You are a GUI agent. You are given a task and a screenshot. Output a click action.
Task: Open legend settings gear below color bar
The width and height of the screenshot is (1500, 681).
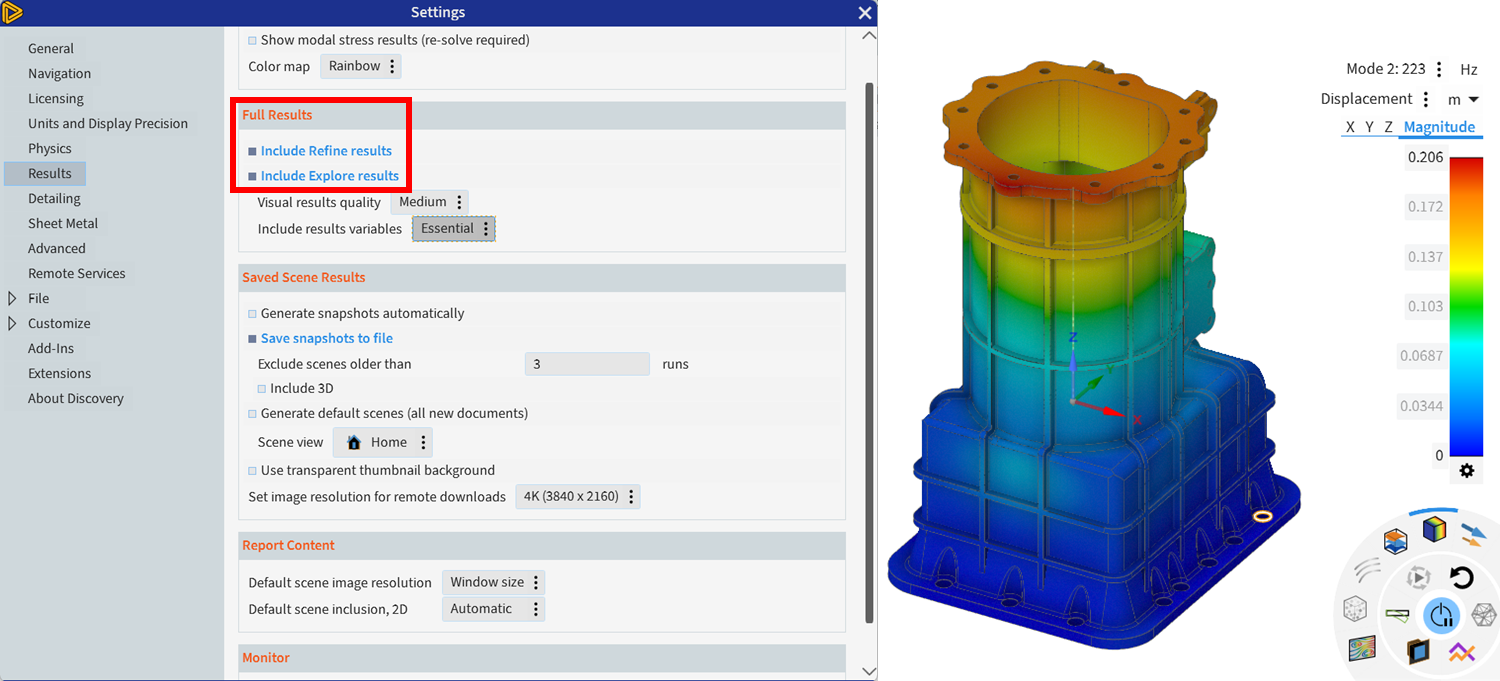pyautogui.click(x=1467, y=470)
